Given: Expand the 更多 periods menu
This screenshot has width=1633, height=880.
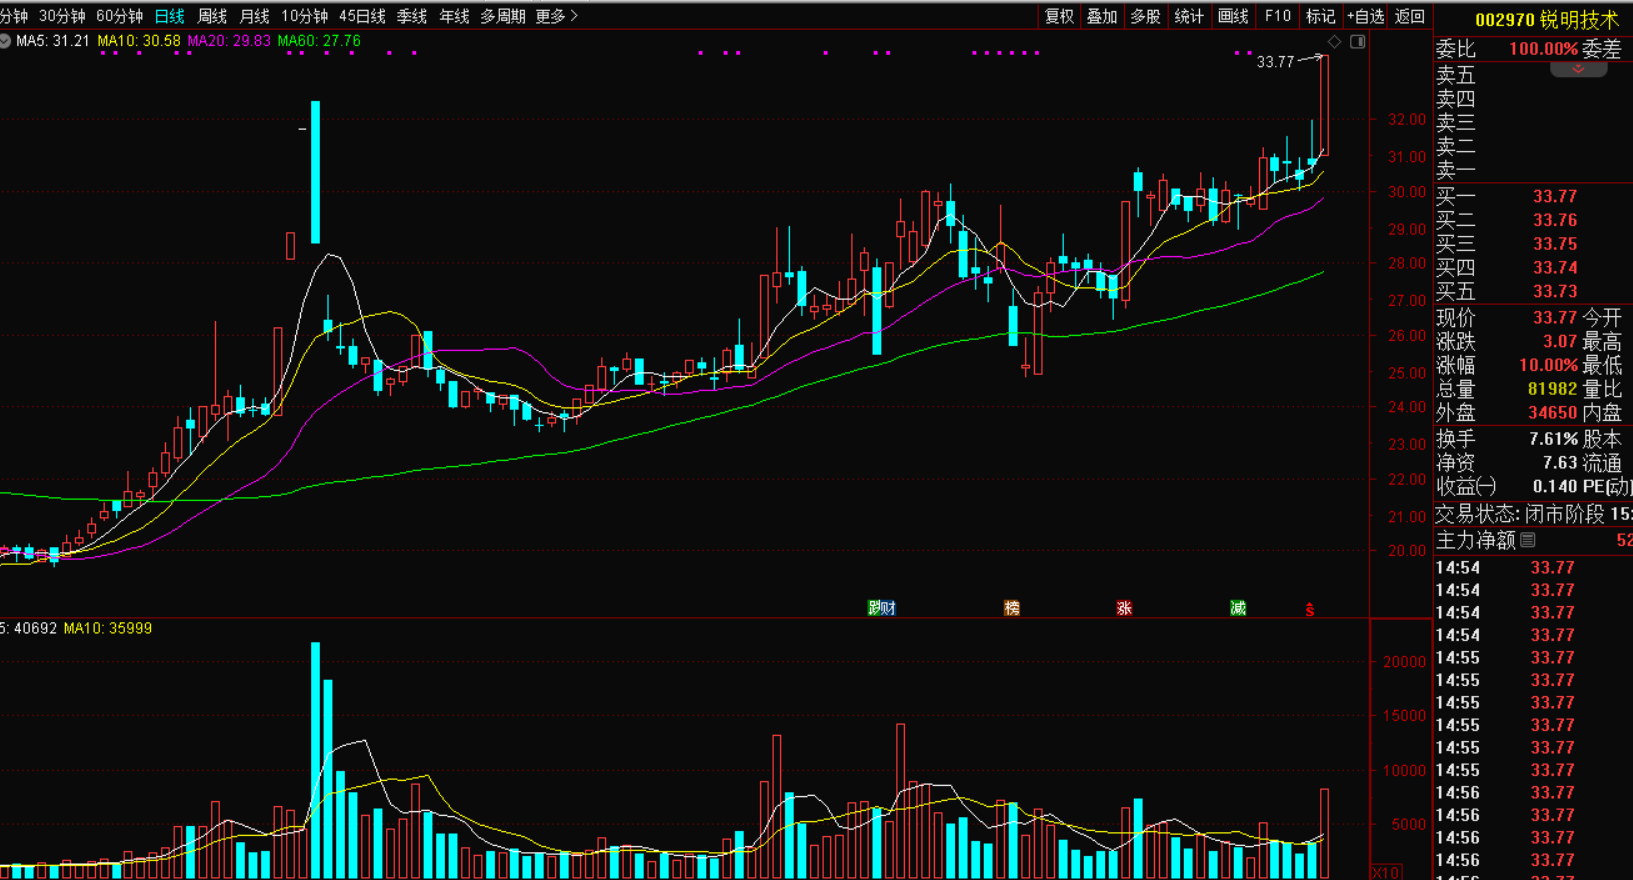Looking at the screenshot, I should click(x=556, y=16).
